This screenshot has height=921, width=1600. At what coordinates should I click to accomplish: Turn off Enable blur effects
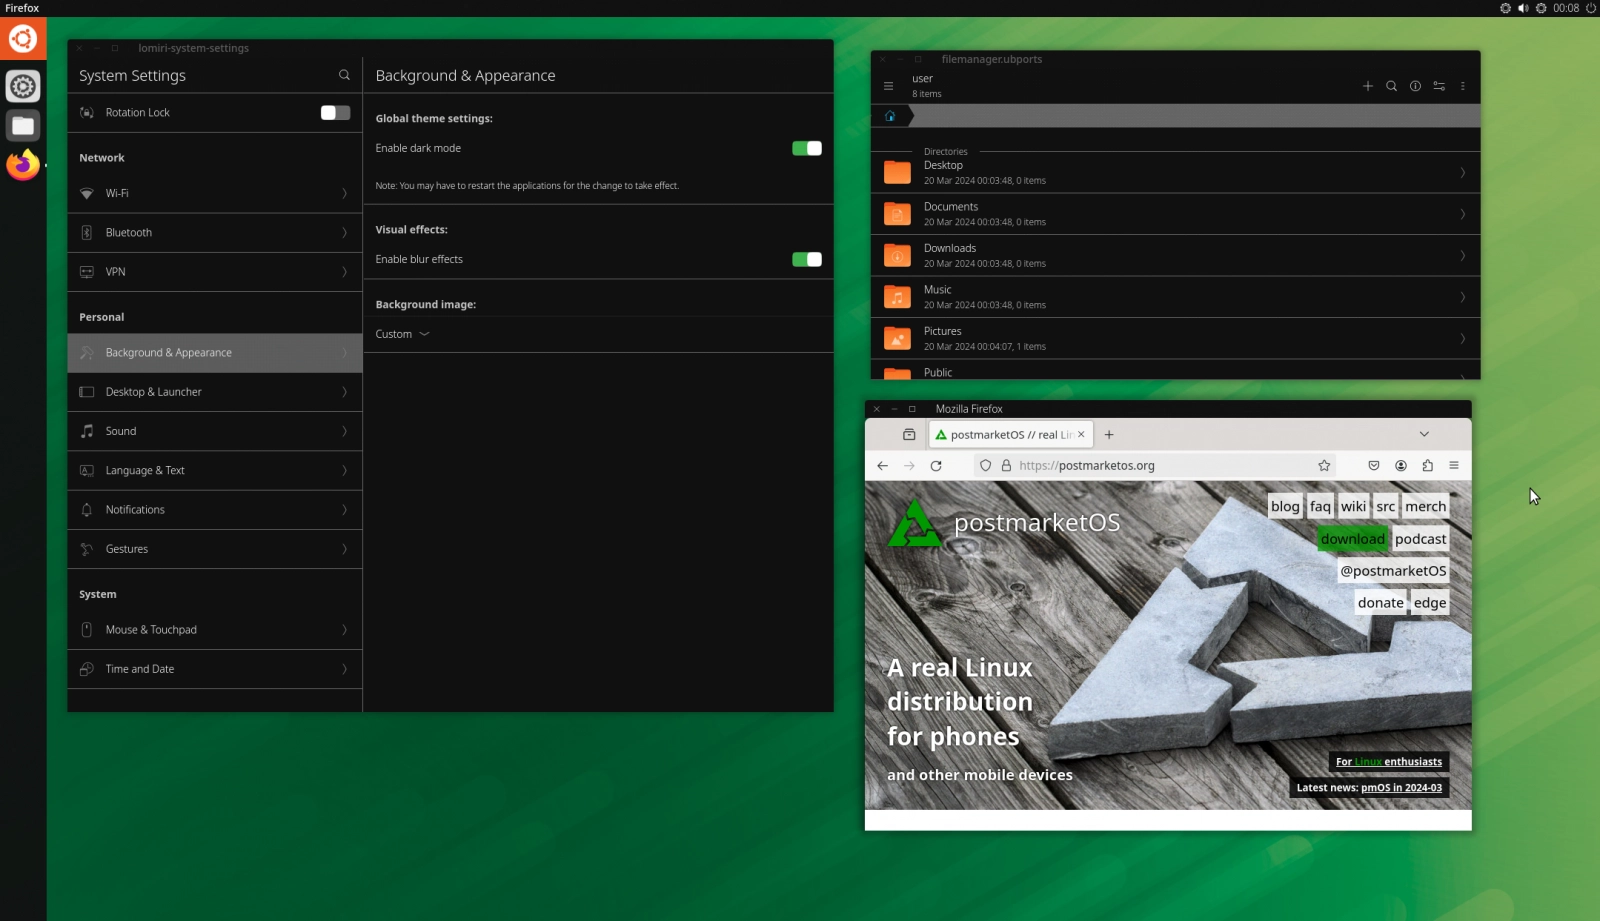(807, 259)
